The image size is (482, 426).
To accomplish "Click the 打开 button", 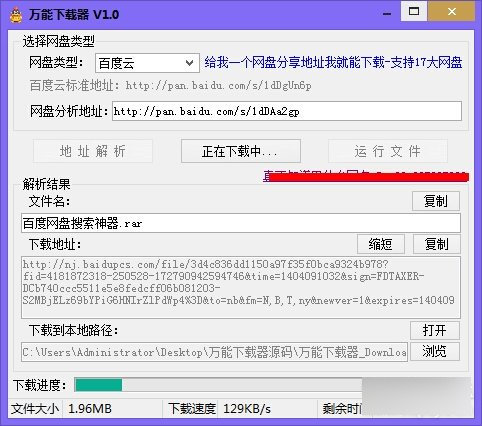I will 435,330.
